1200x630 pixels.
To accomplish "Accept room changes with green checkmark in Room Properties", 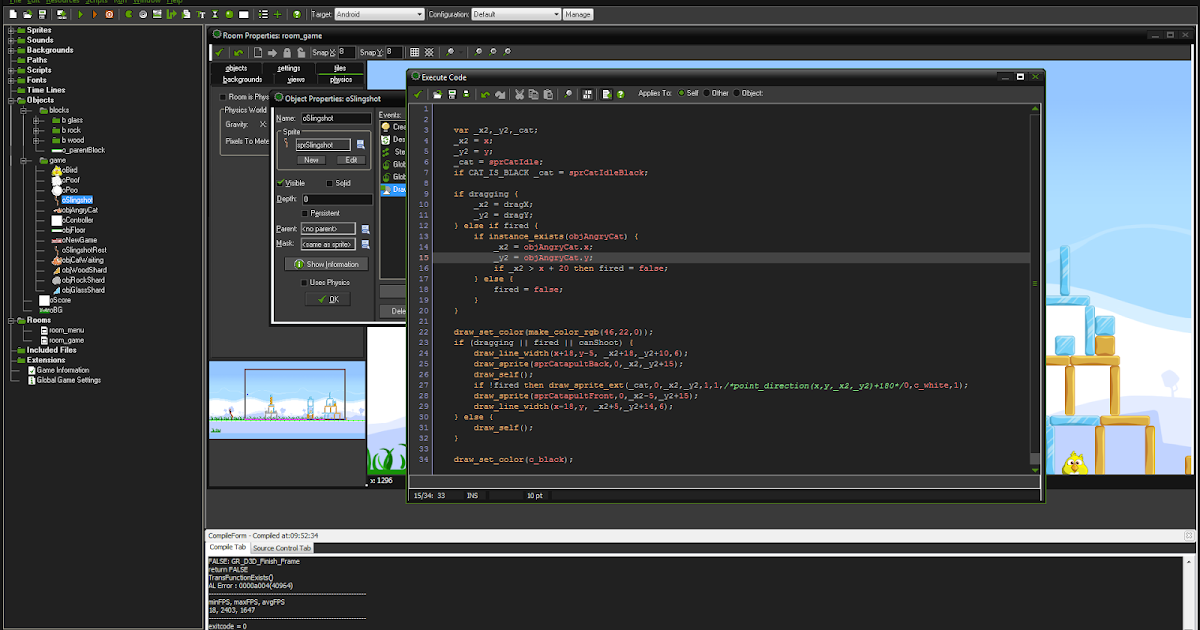I will [219, 52].
